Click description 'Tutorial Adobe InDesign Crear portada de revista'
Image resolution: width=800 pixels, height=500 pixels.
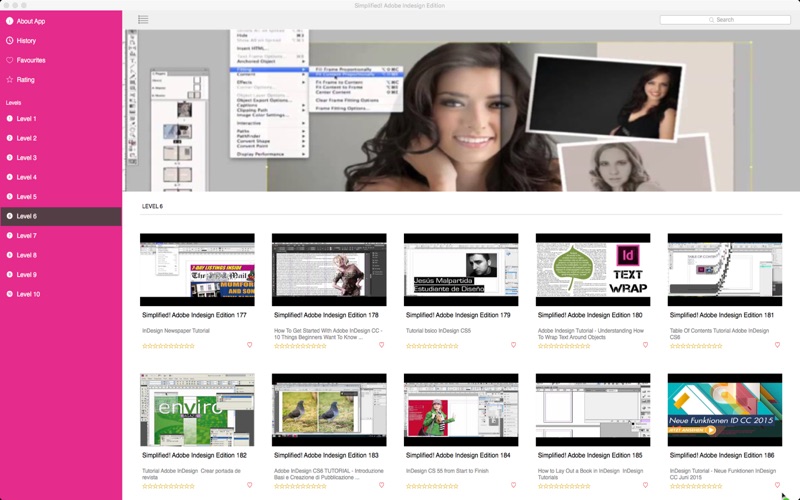tap(191, 474)
